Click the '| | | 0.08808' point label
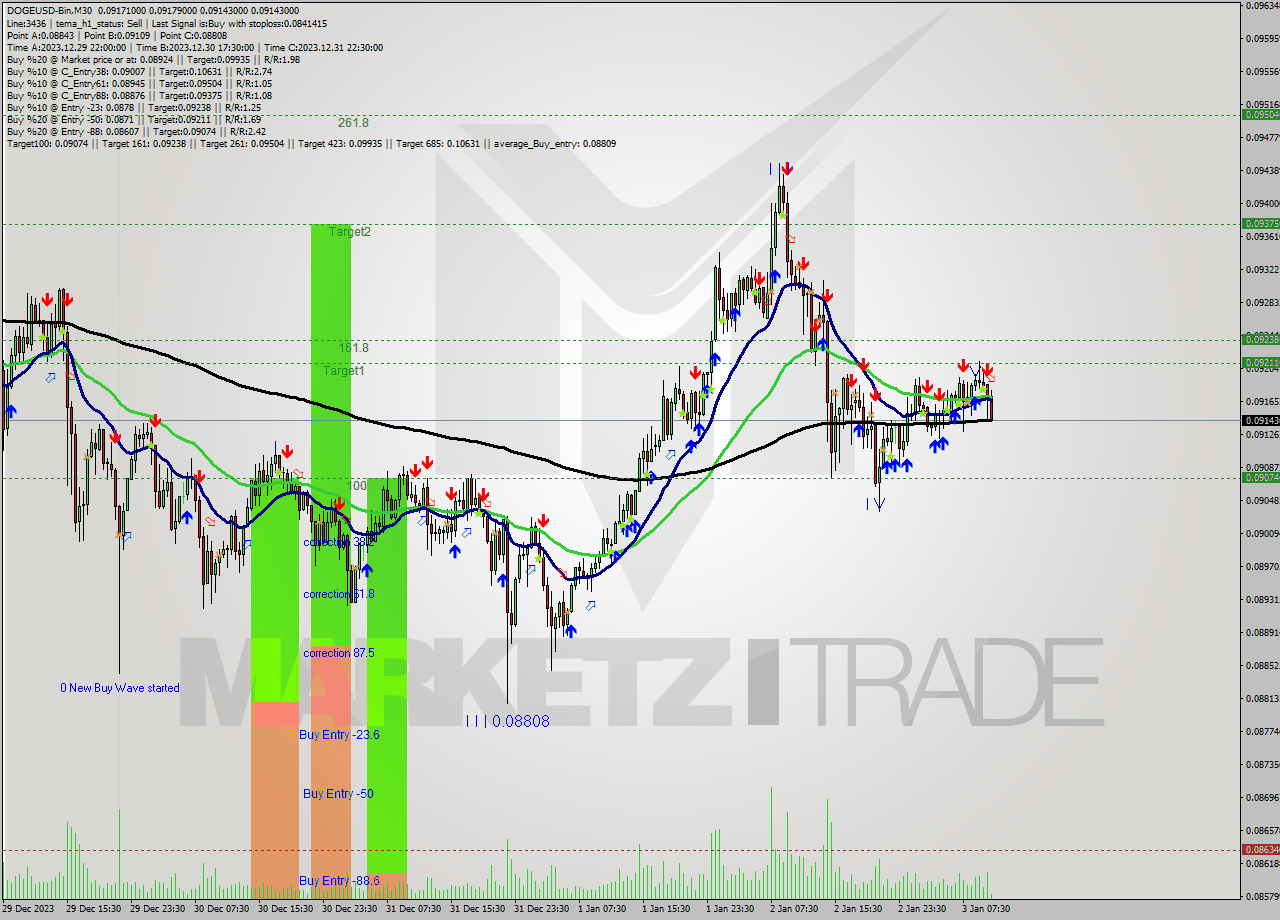This screenshot has height=920, width=1280. click(x=508, y=720)
